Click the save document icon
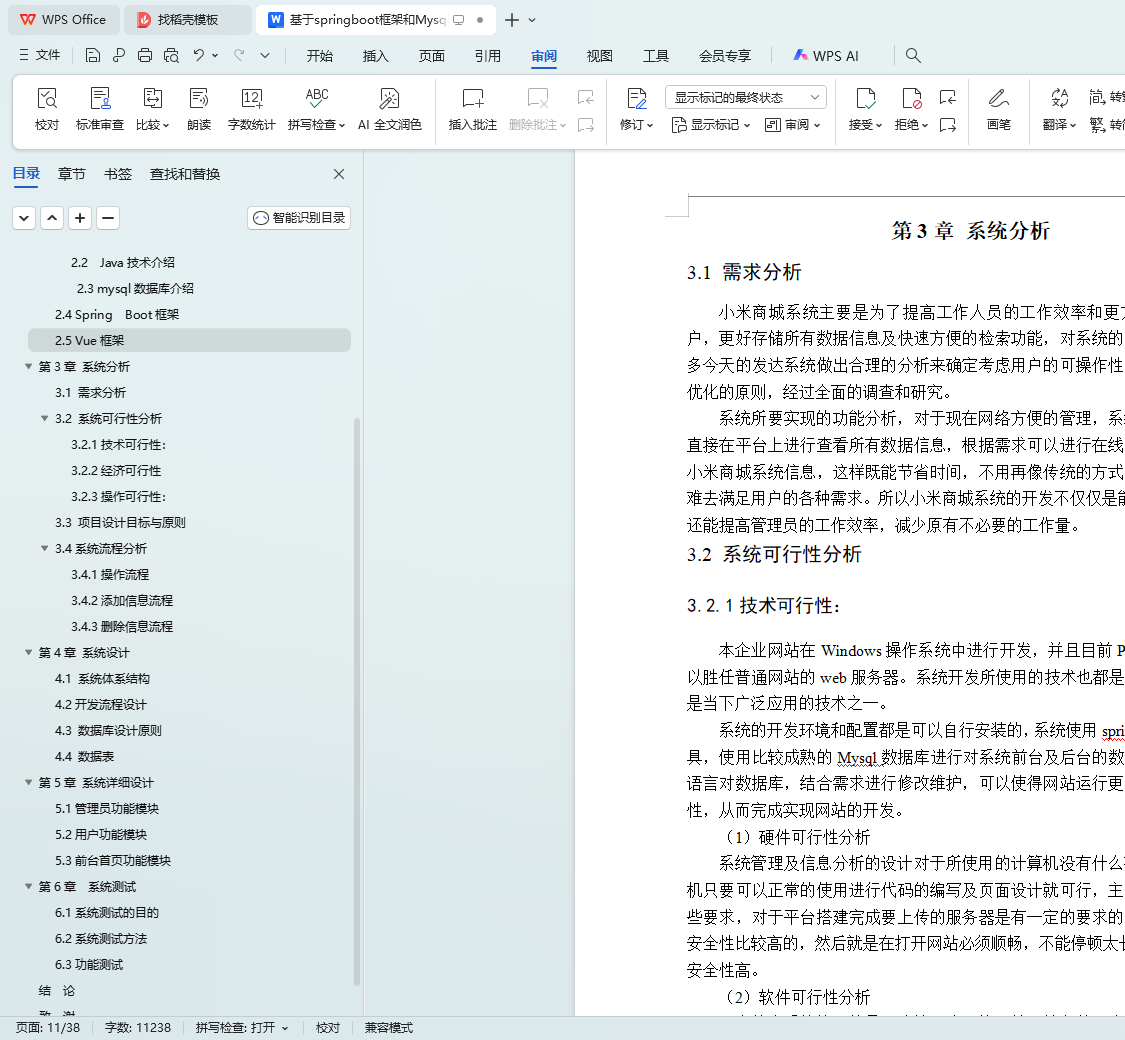 click(93, 55)
